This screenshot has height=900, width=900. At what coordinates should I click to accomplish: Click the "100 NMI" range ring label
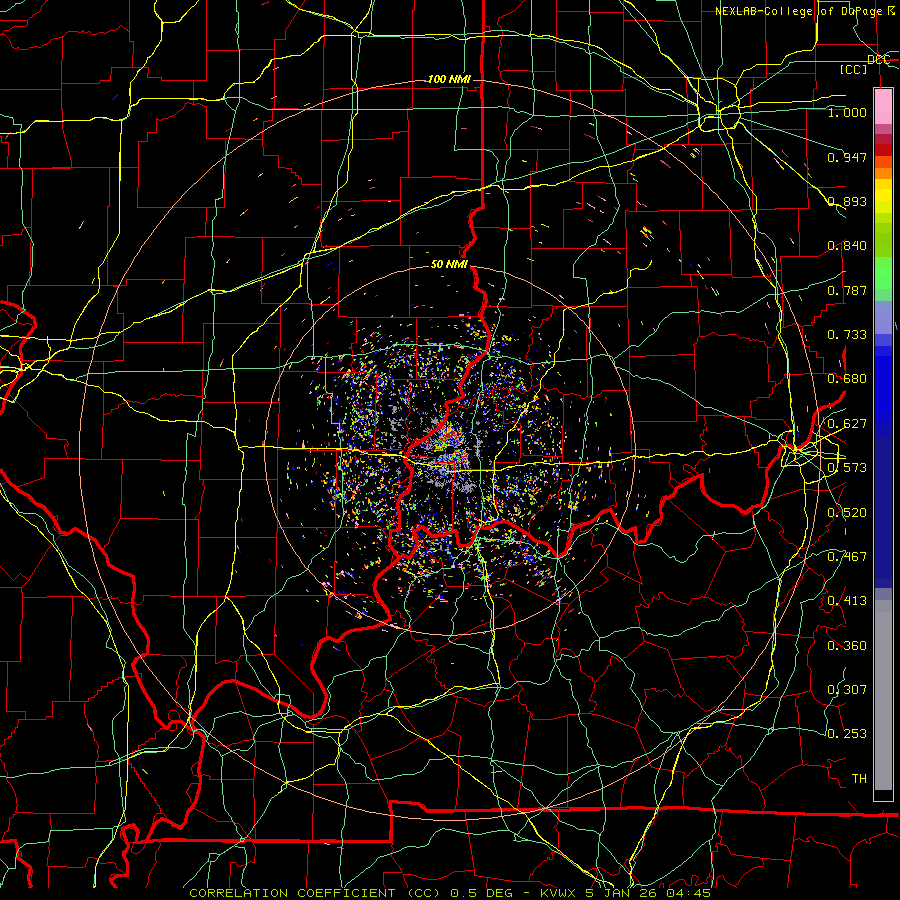[x=449, y=79]
